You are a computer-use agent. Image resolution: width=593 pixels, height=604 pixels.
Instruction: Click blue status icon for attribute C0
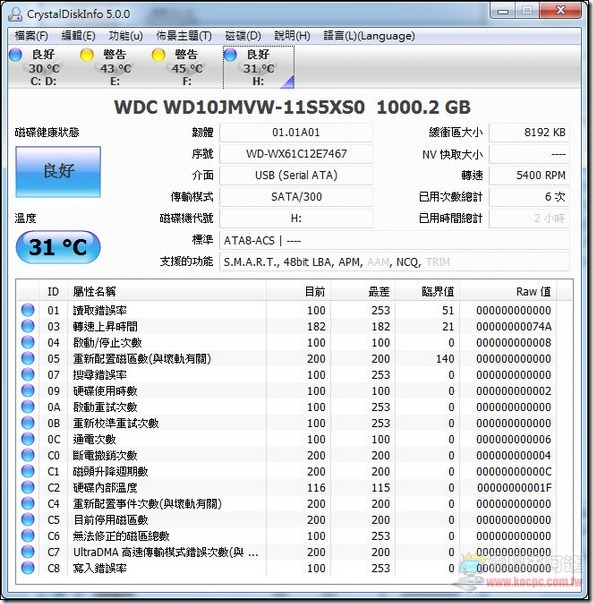click(x=28, y=455)
